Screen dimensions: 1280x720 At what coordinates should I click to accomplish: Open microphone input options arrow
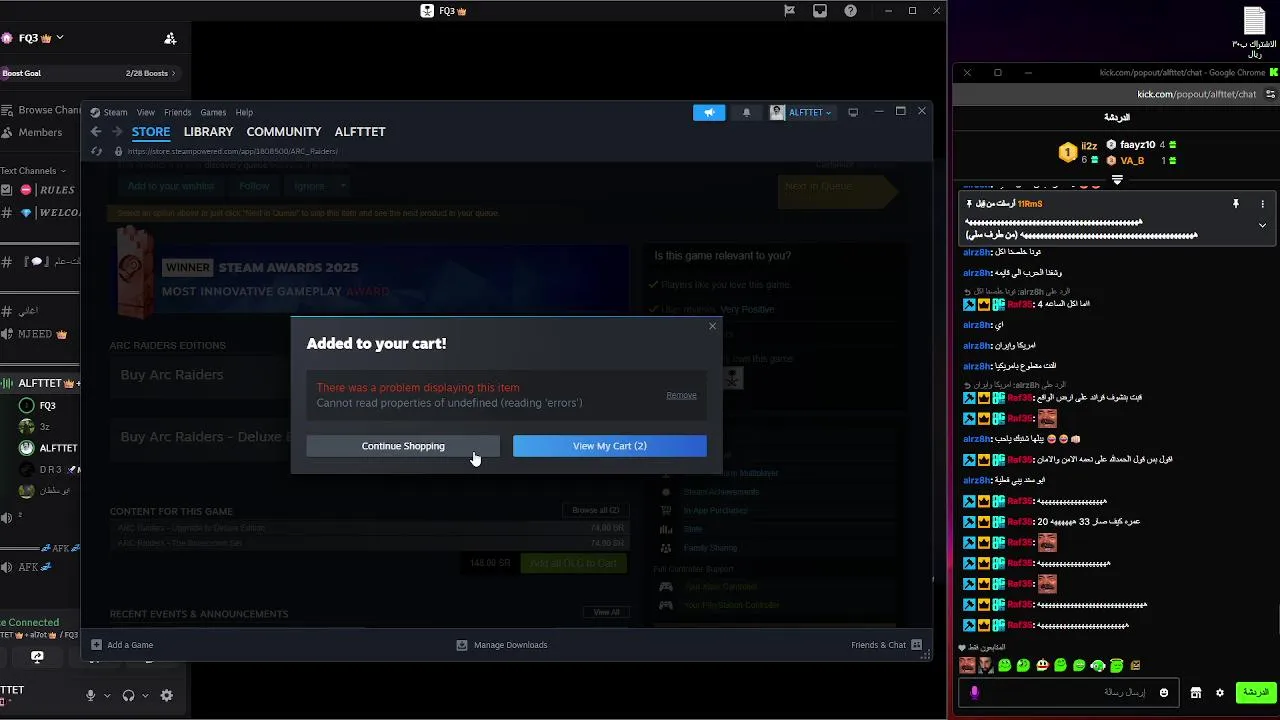107,696
